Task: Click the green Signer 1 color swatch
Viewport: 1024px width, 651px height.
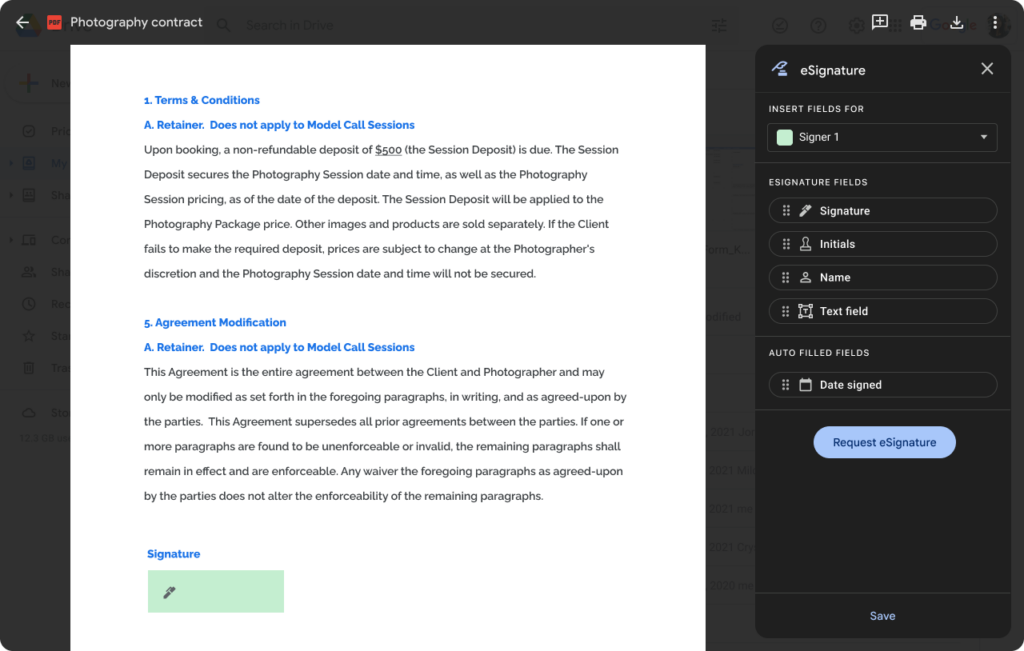Action: (x=784, y=137)
